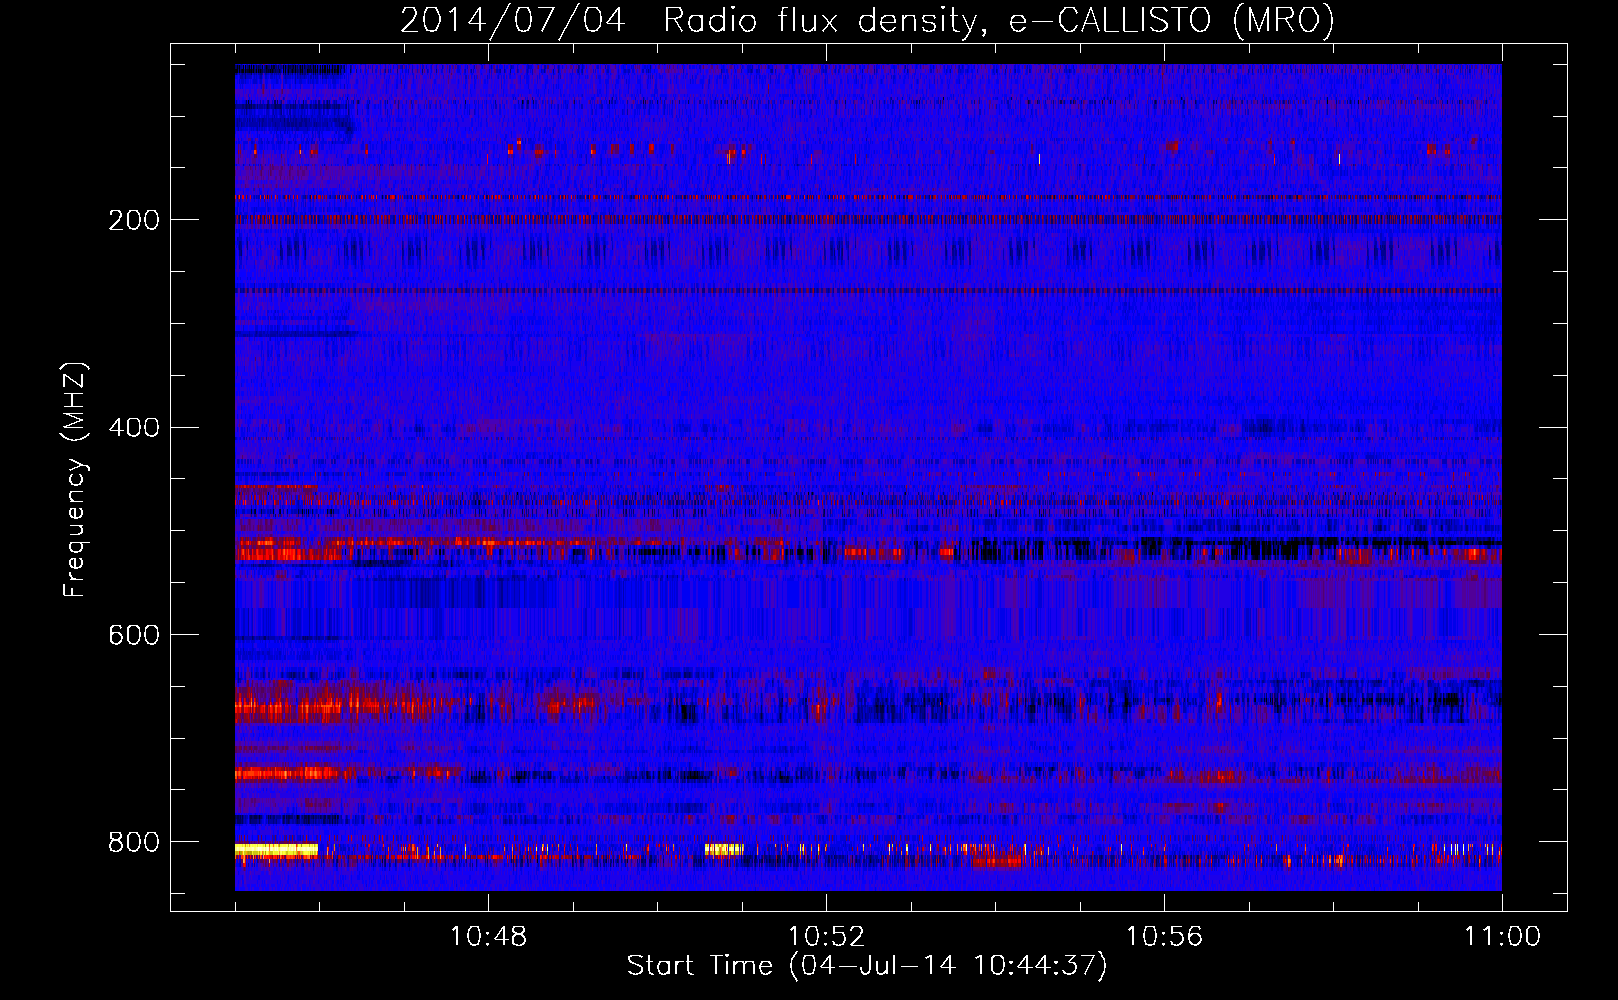Select the 400 frequency tick label
1618x1000 pixels.
coord(134,428)
